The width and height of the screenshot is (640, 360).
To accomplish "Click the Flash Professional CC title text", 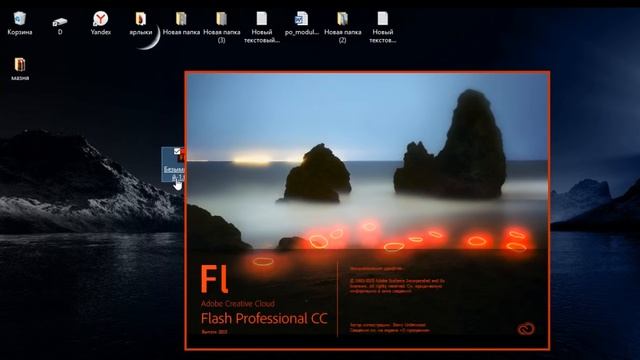I will (264, 318).
